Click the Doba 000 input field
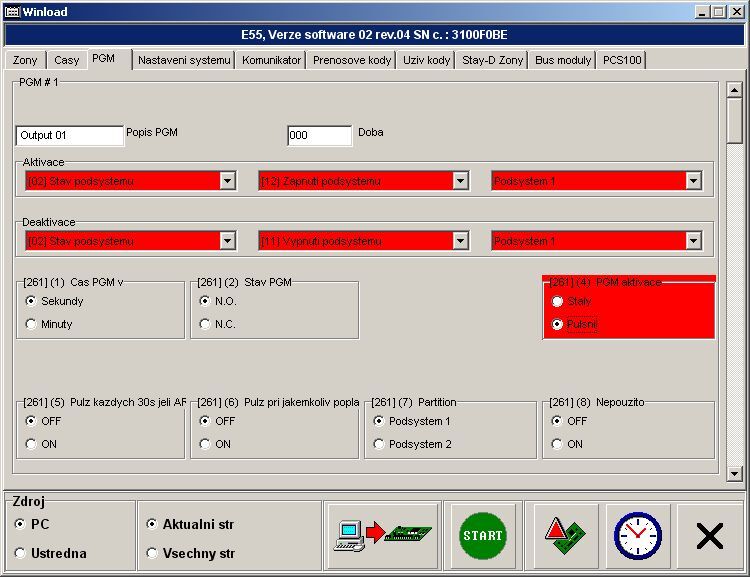The height and width of the screenshot is (577, 750). point(319,135)
